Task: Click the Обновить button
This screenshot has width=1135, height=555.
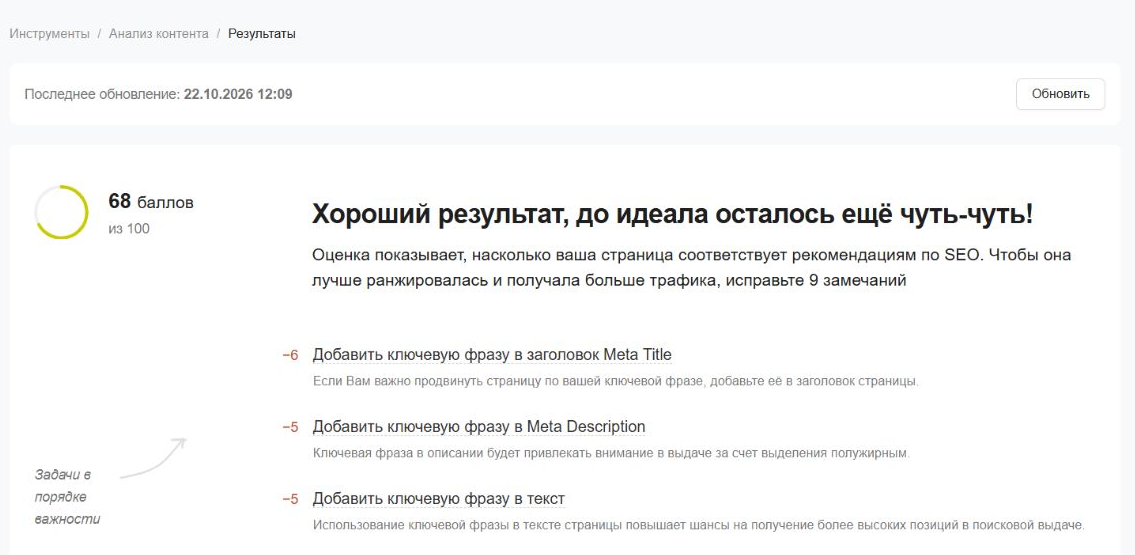Action: [1060, 94]
